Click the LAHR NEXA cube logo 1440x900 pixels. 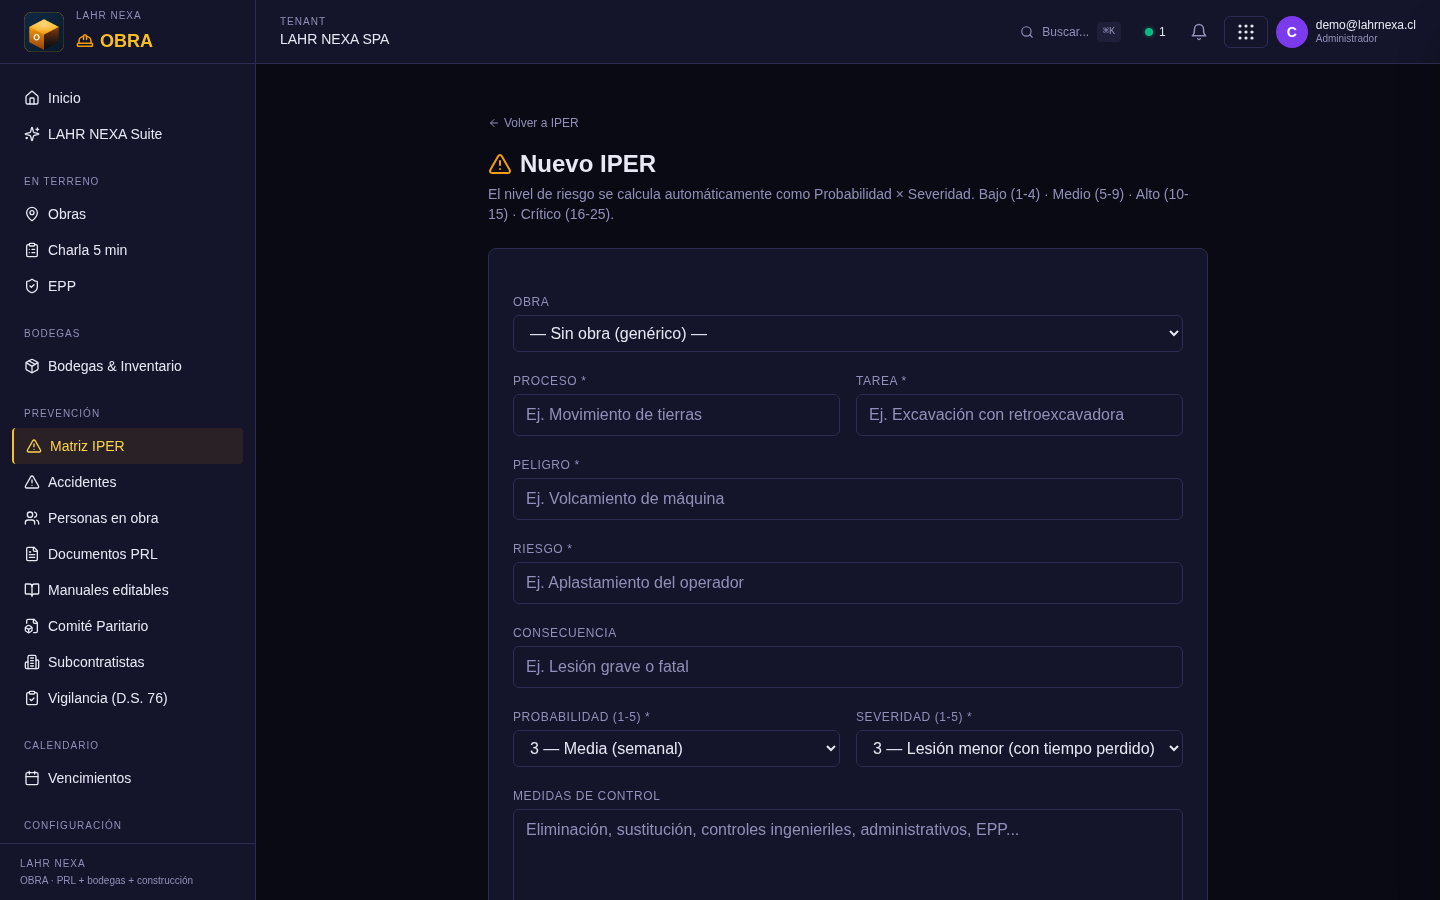[44, 32]
